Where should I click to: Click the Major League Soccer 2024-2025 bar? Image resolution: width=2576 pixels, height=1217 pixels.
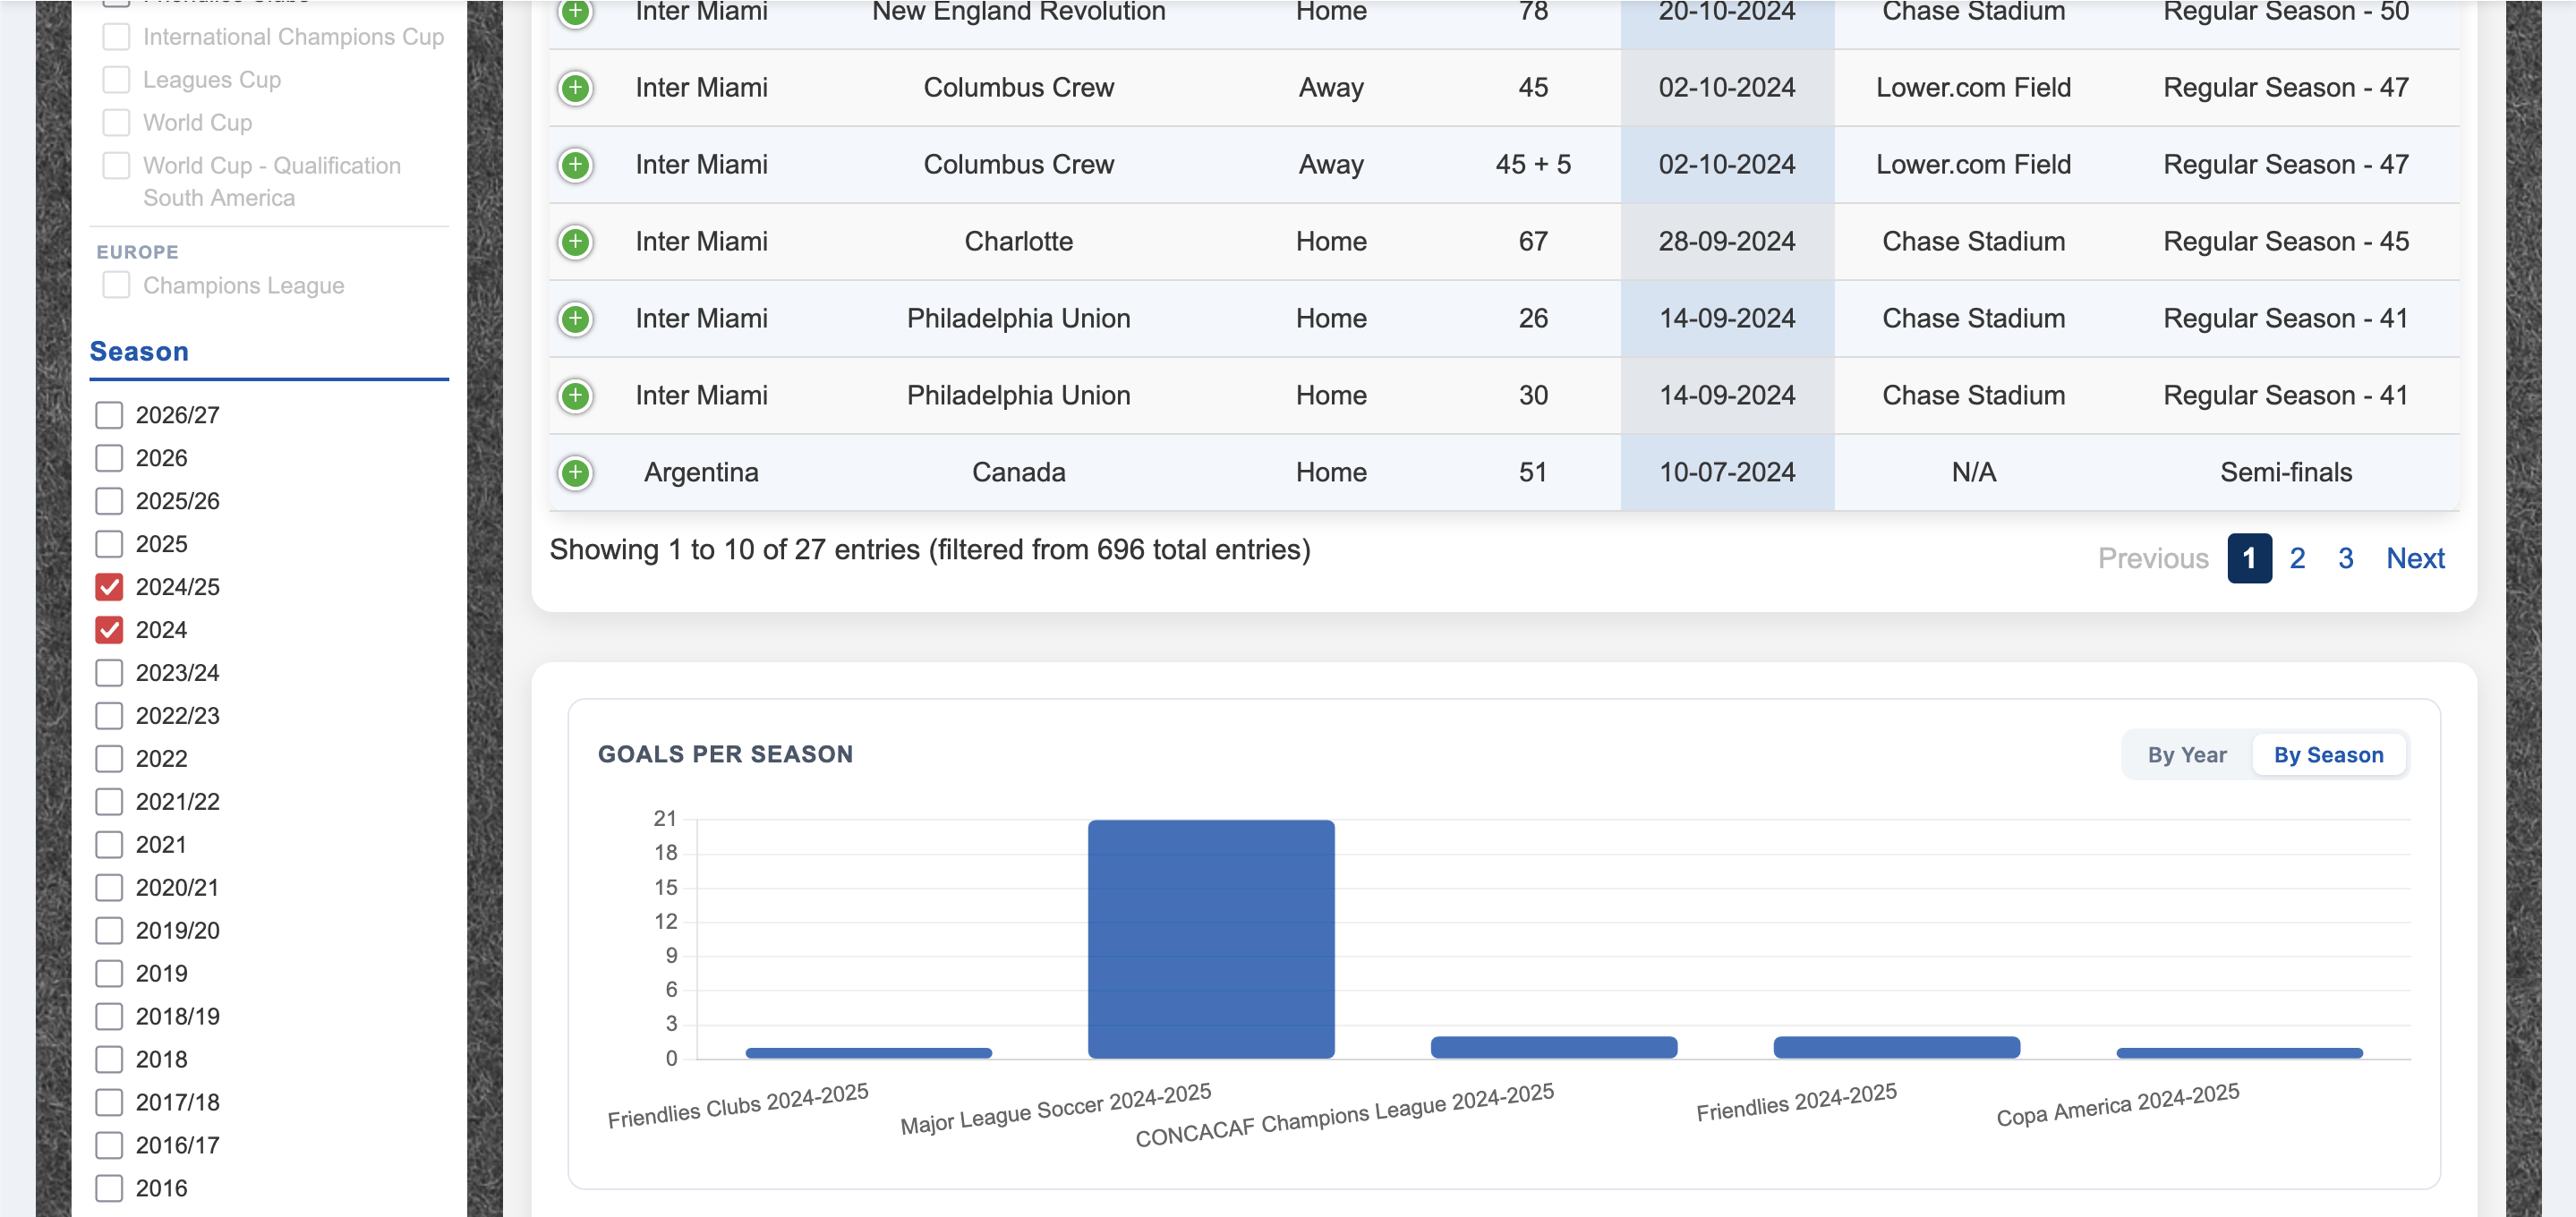pyautogui.click(x=1211, y=939)
